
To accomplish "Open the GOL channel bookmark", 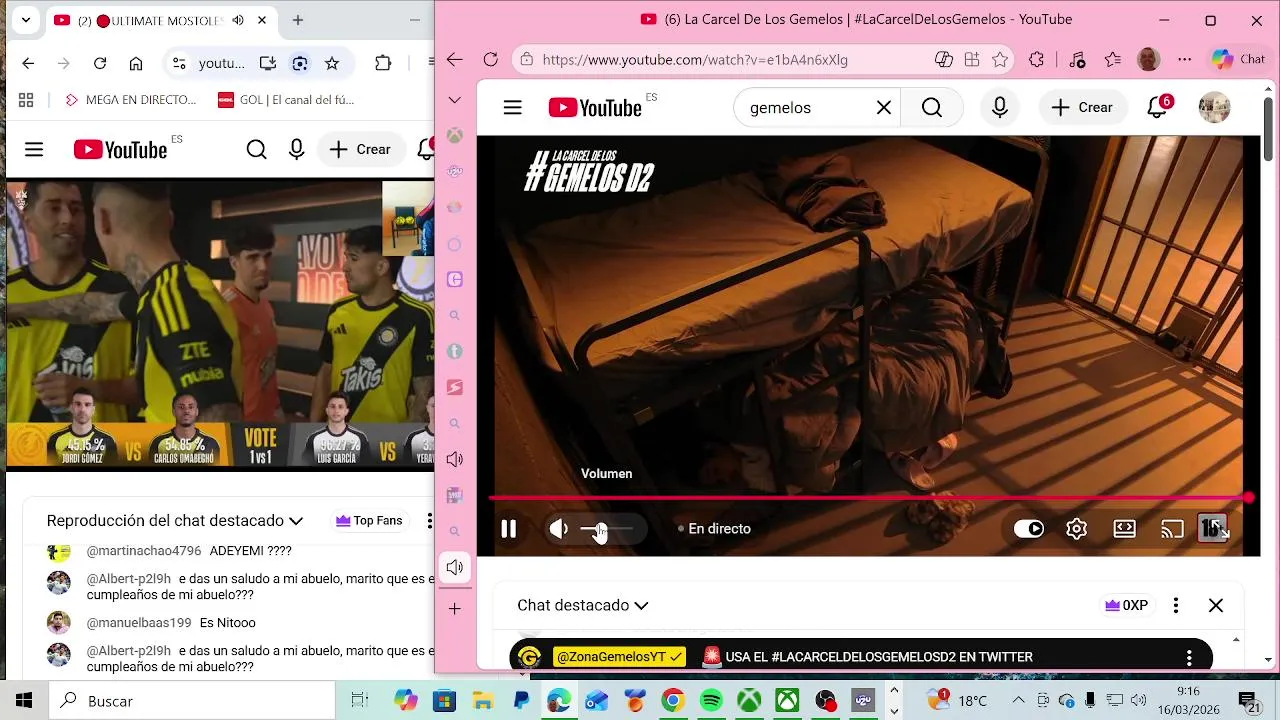I will [x=286, y=100].
